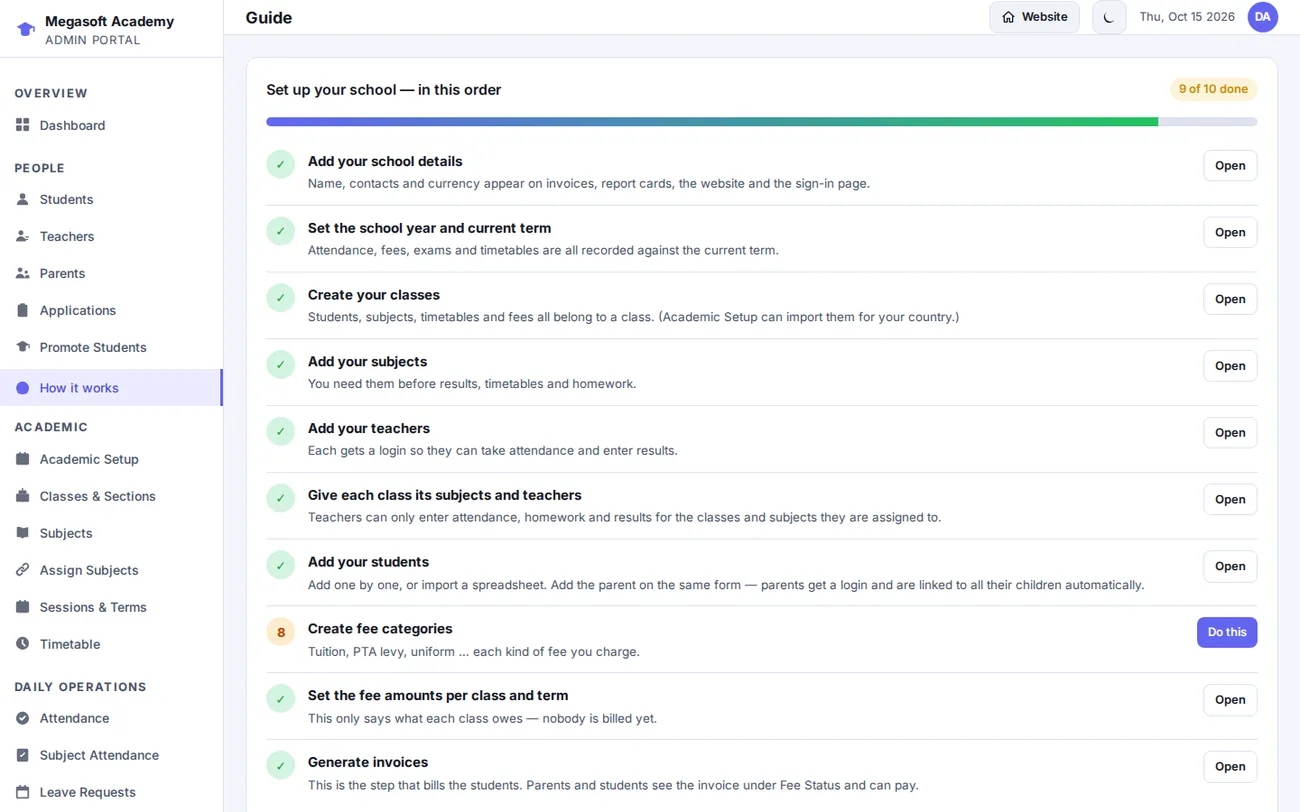Go to Students in the sidebar
The width and height of the screenshot is (1300, 812).
click(x=111, y=199)
